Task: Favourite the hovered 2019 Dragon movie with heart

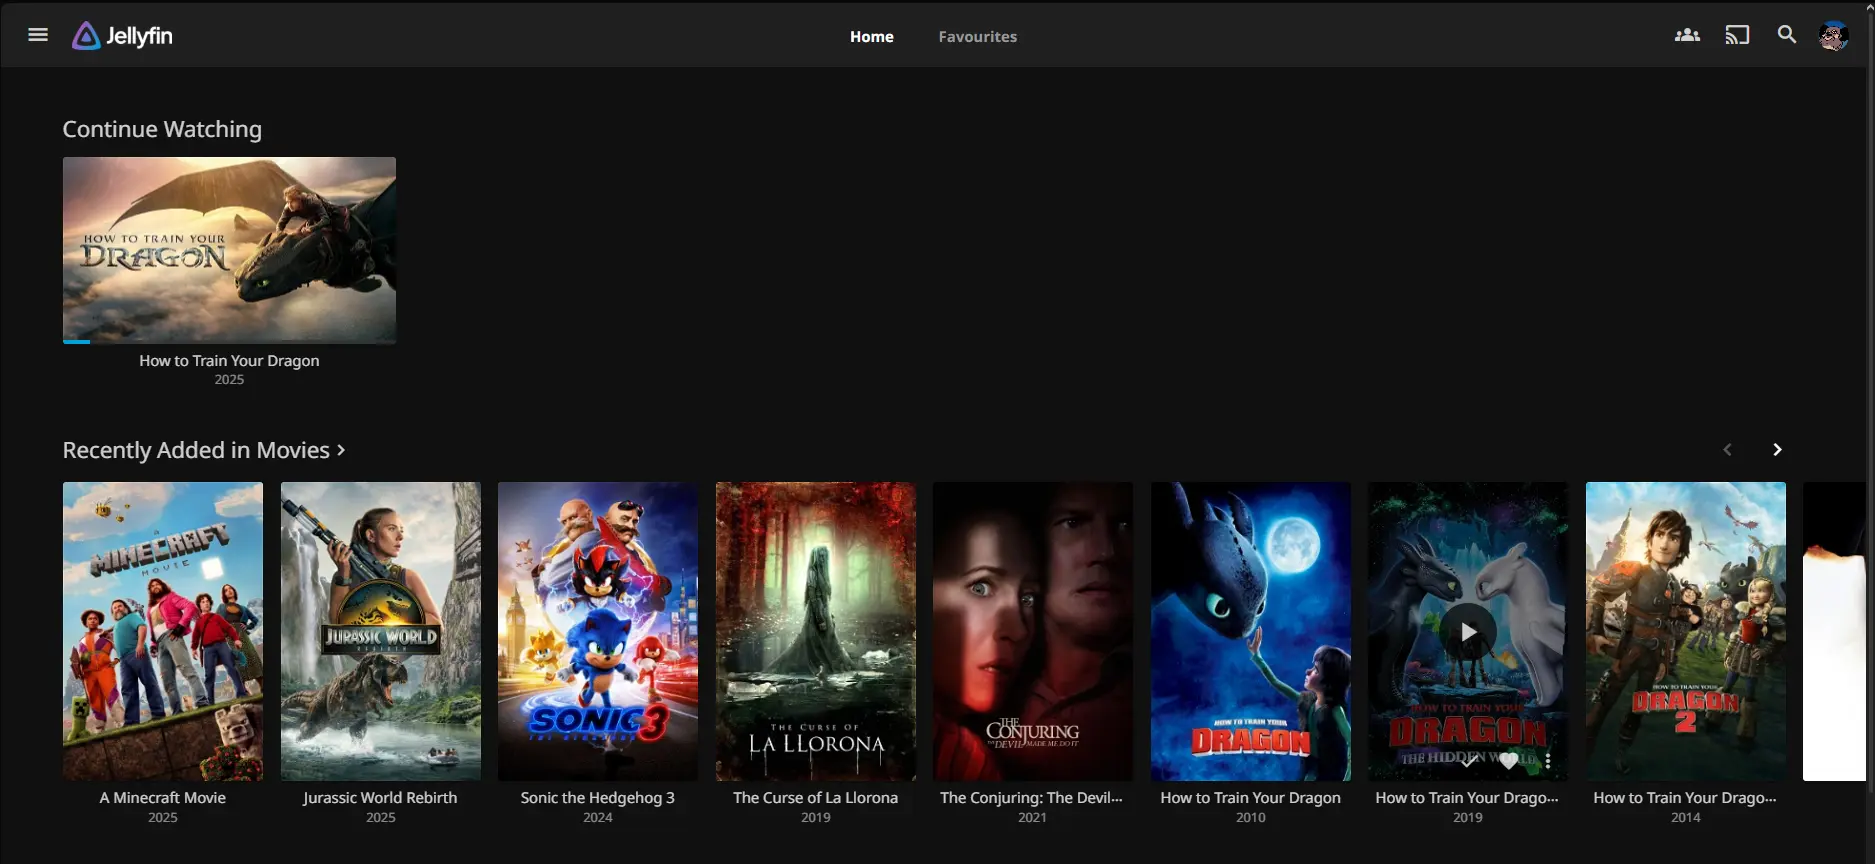Action: pyautogui.click(x=1508, y=761)
